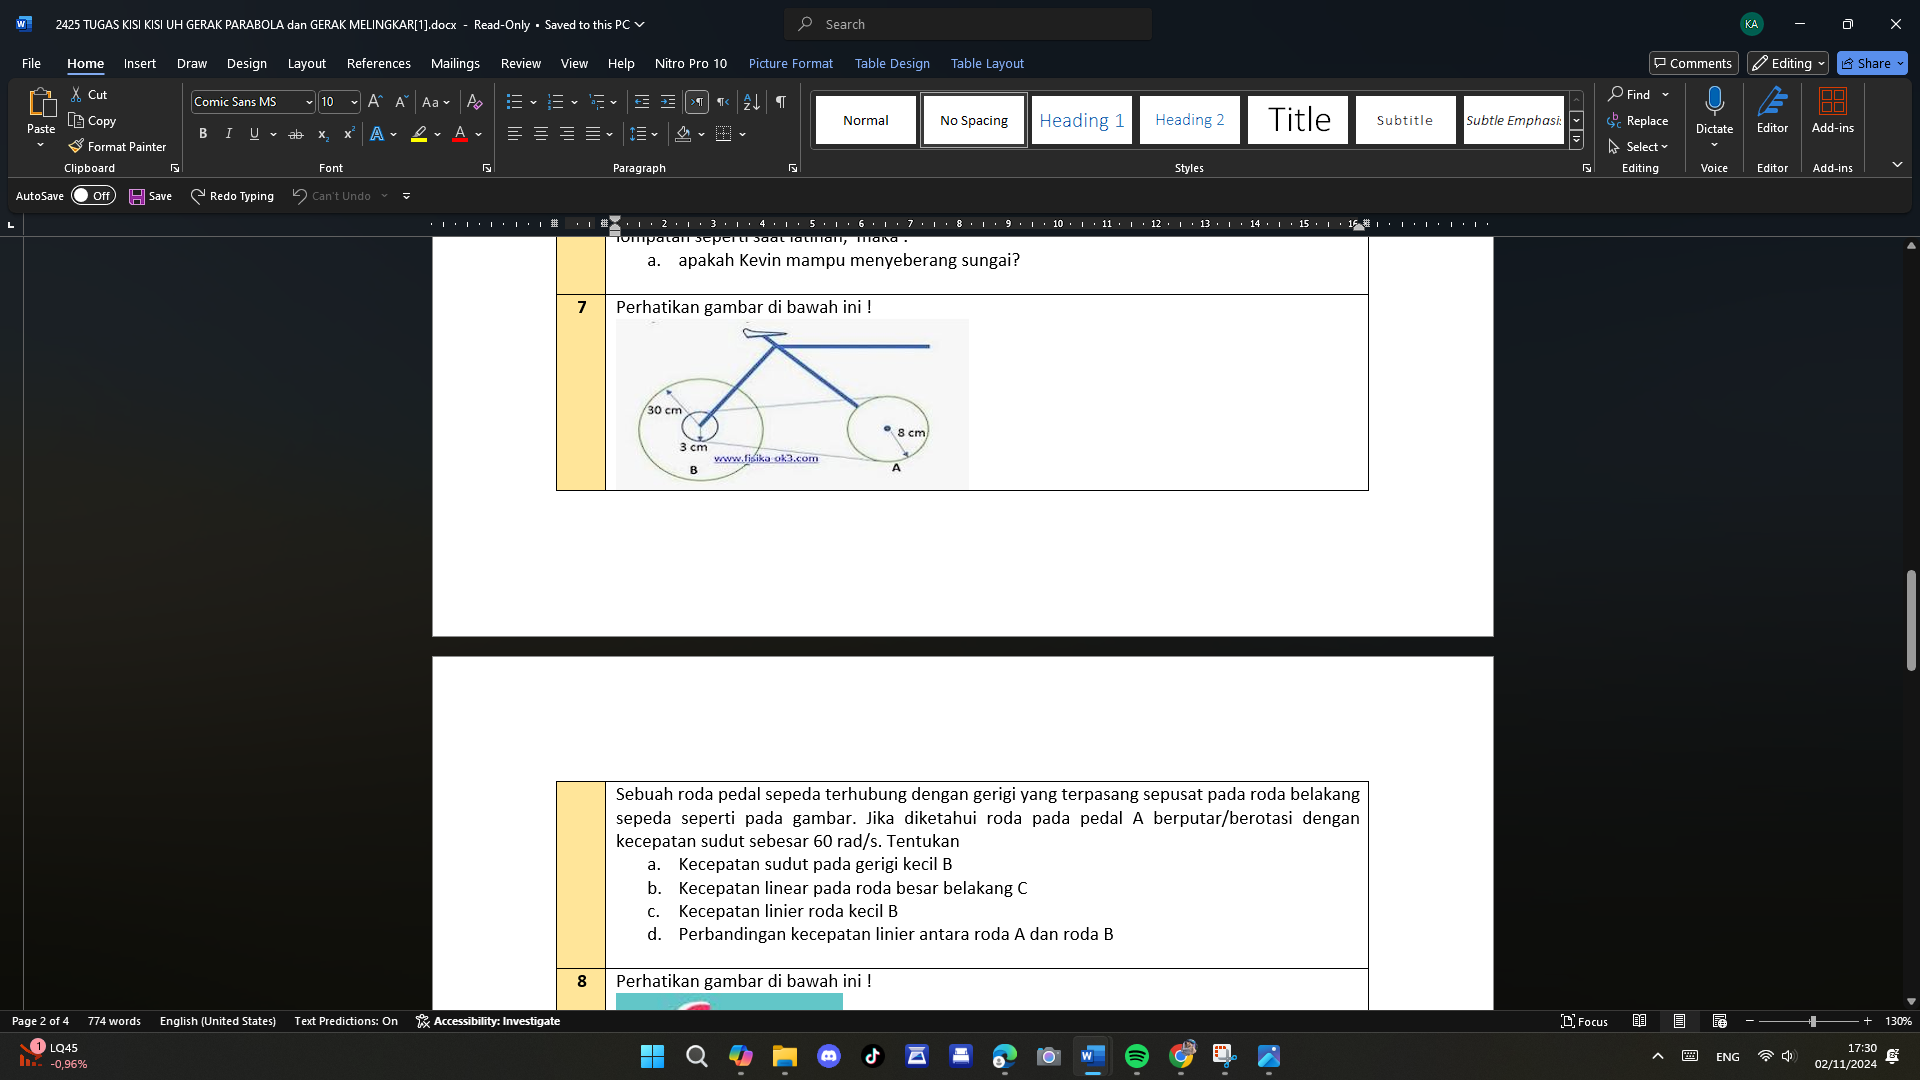Apply Strikethrough formatting
The width and height of the screenshot is (1920, 1080).
coord(296,134)
